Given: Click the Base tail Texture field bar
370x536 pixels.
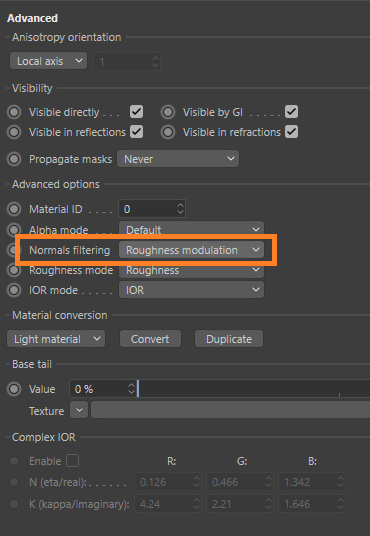Looking at the screenshot, I should point(230,410).
